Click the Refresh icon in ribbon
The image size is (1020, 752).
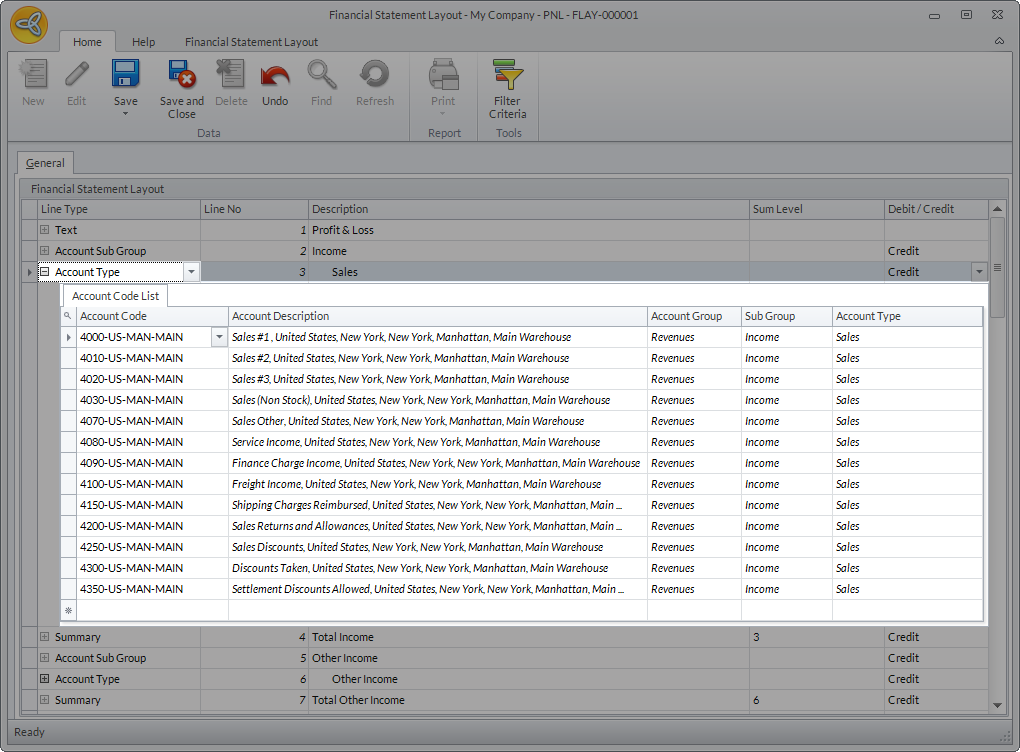374,76
